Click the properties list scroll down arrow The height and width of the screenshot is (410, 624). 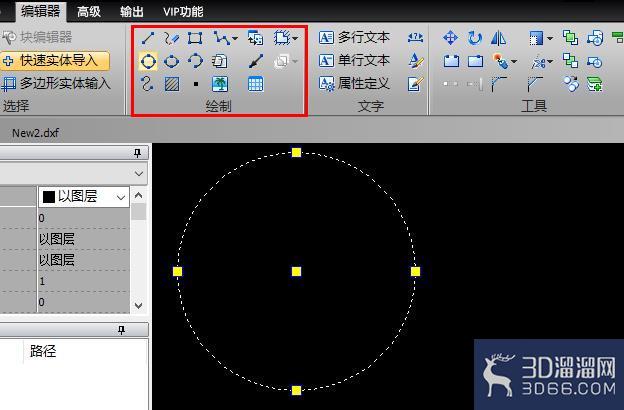pos(138,306)
